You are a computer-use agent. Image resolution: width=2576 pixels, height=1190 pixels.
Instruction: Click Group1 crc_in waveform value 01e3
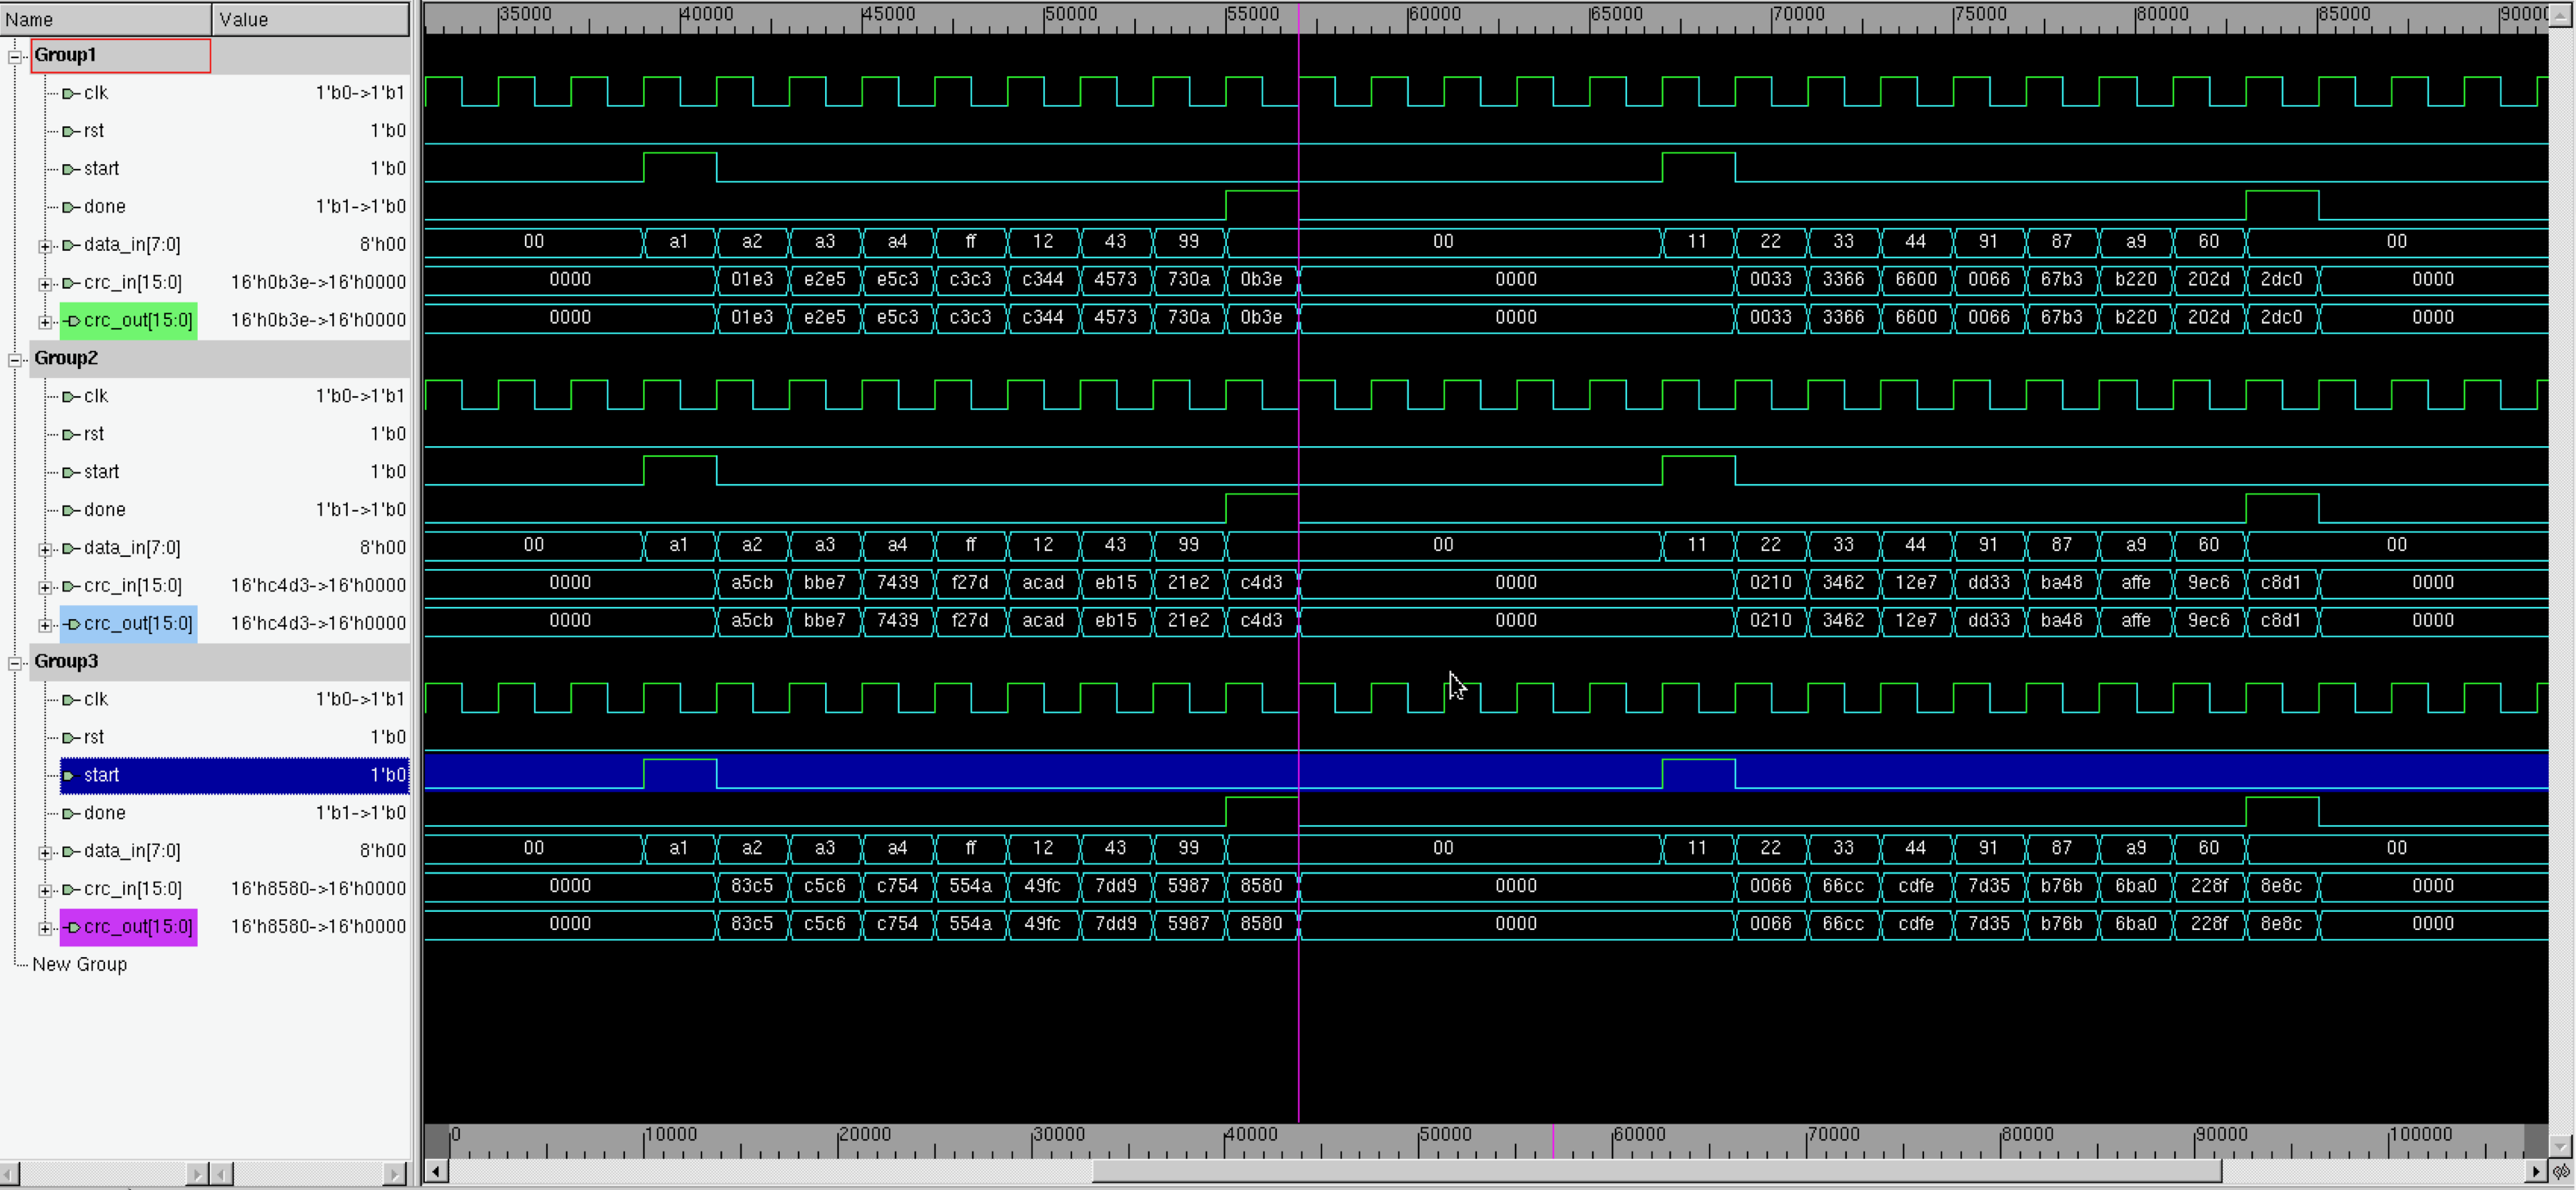pos(752,280)
